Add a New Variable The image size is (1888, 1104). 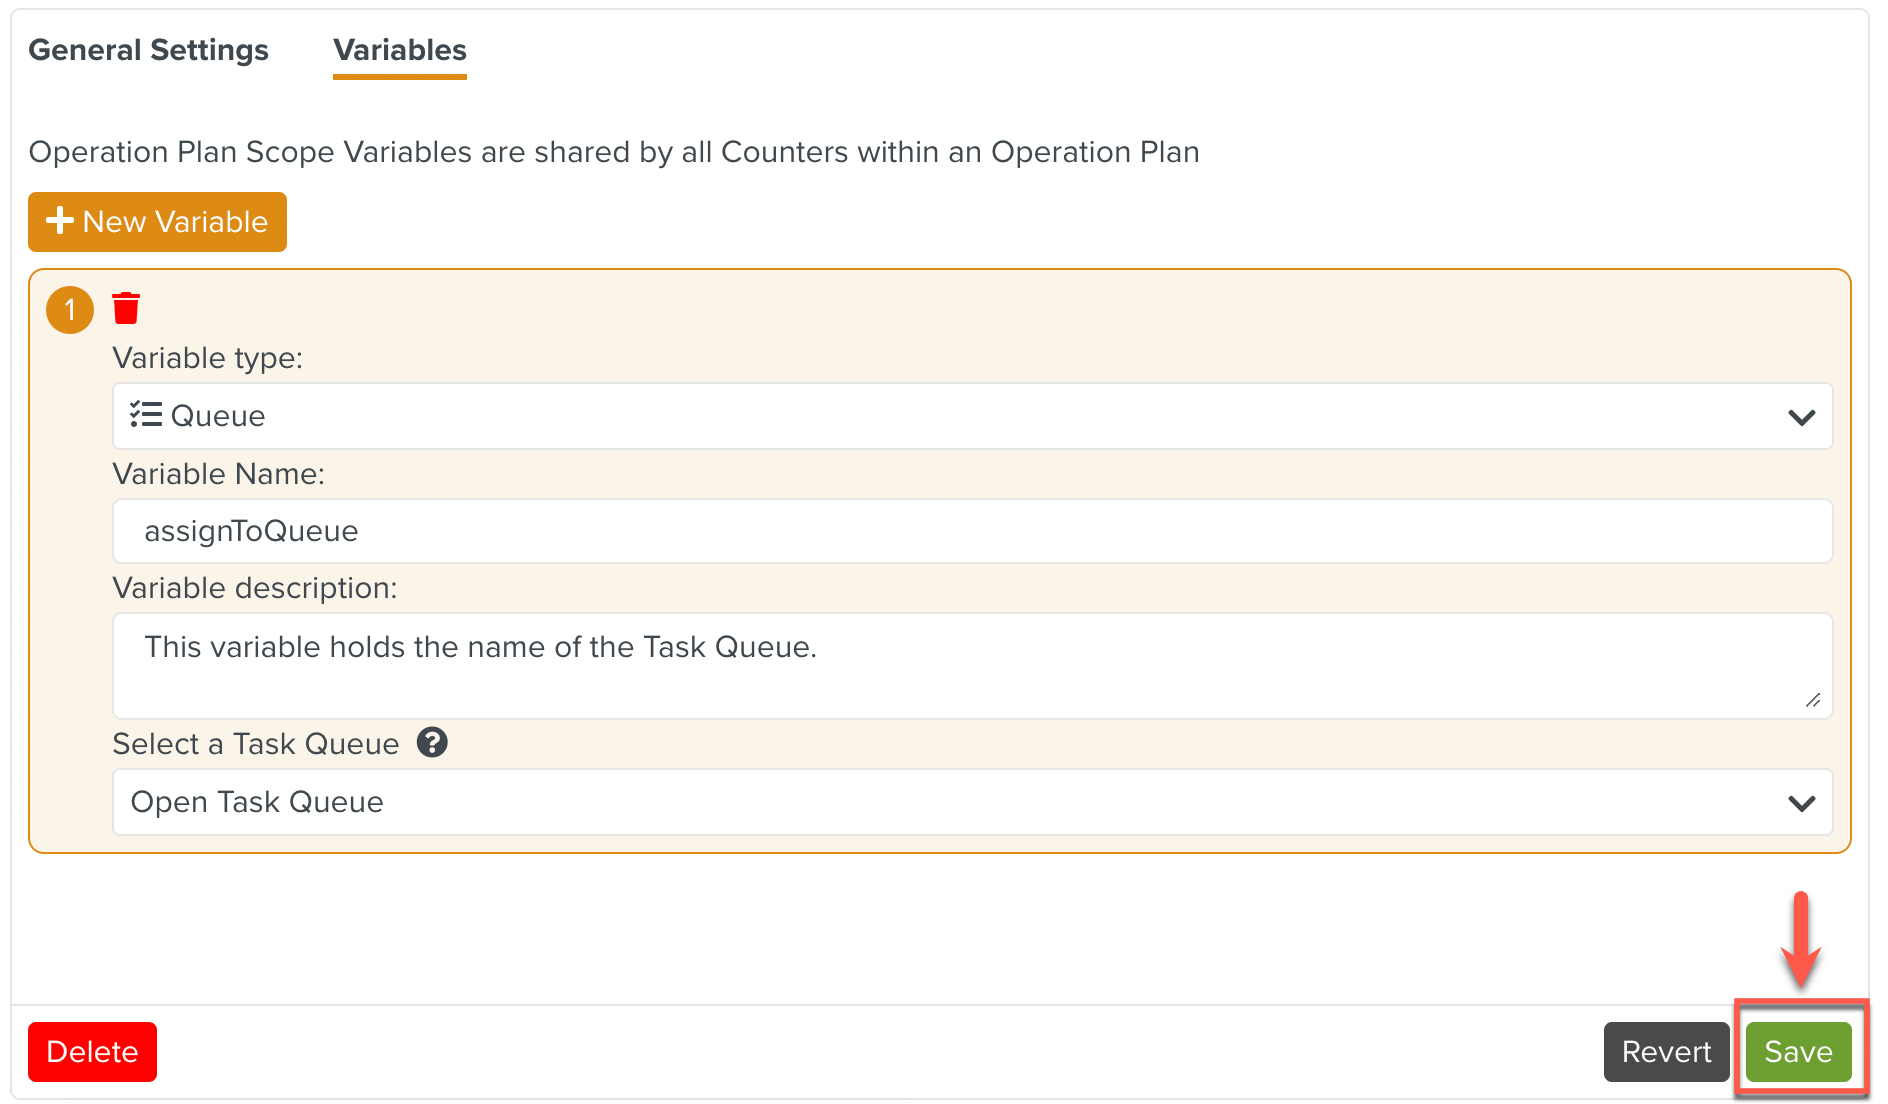pyautogui.click(x=158, y=222)
